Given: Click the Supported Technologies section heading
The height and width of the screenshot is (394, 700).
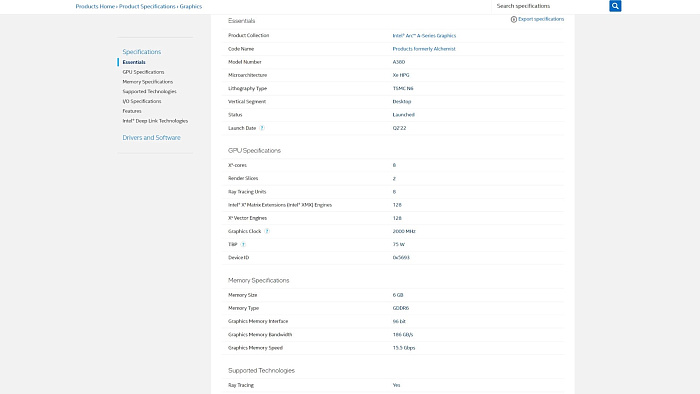Looking at the screenshot, I should [261, 370].
